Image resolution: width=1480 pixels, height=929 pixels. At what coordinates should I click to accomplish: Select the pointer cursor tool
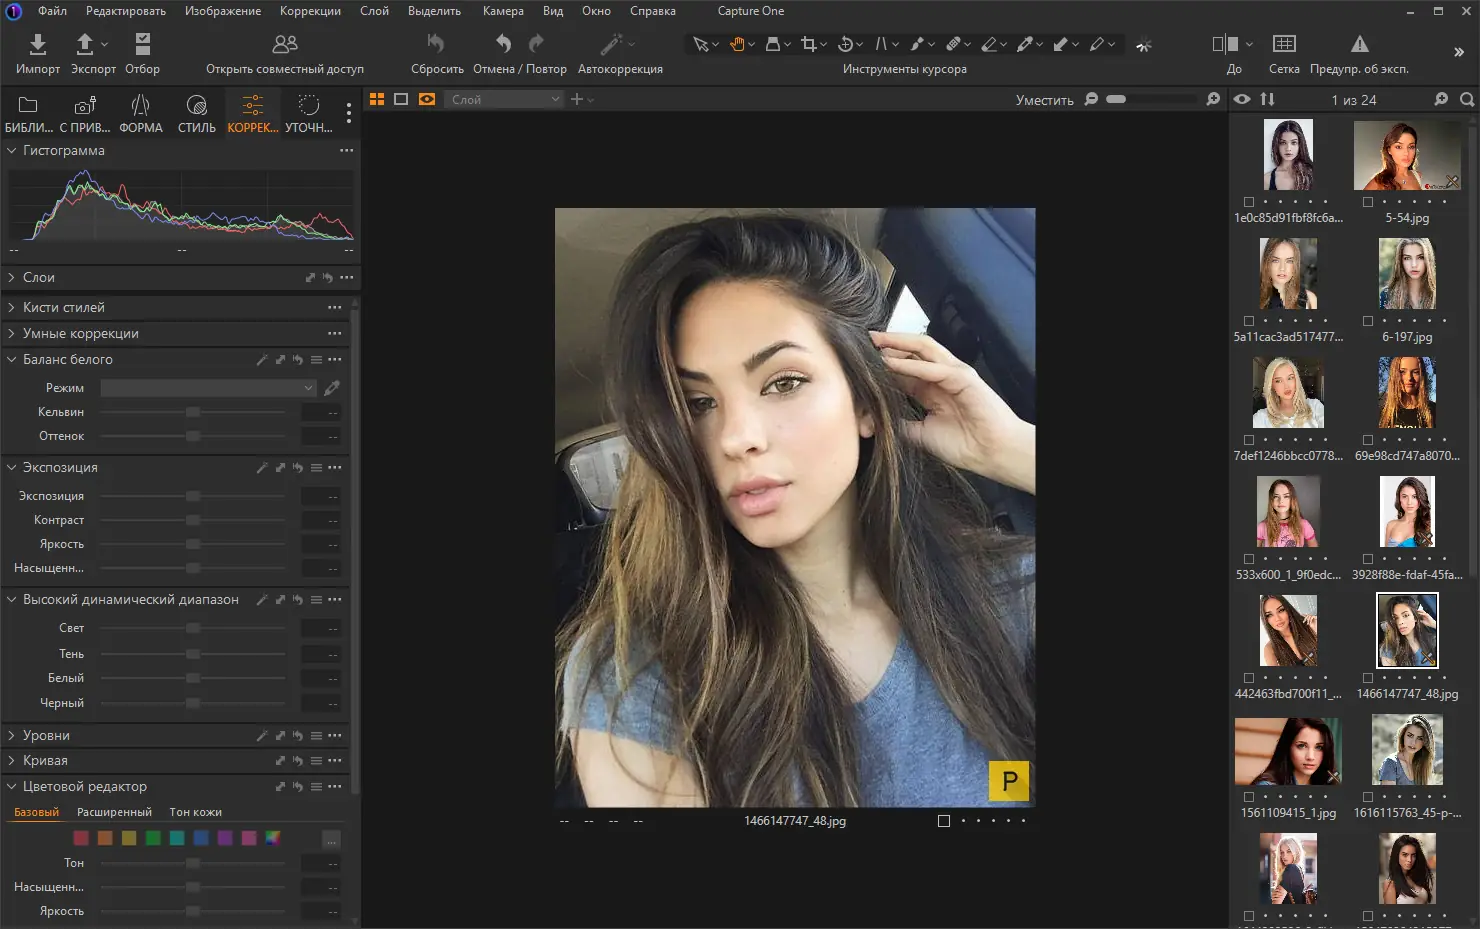point(701,44)
